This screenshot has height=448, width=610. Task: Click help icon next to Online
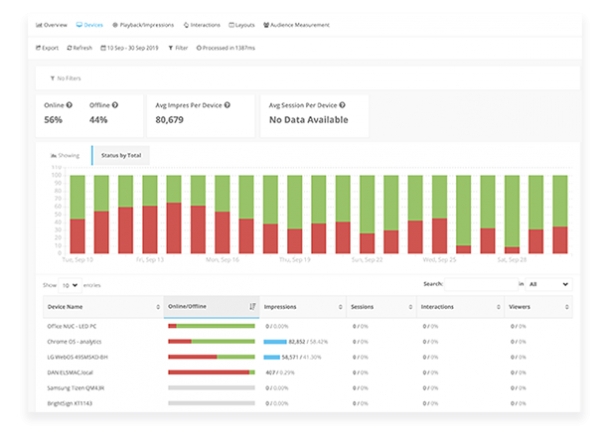[x=69, y=105]
